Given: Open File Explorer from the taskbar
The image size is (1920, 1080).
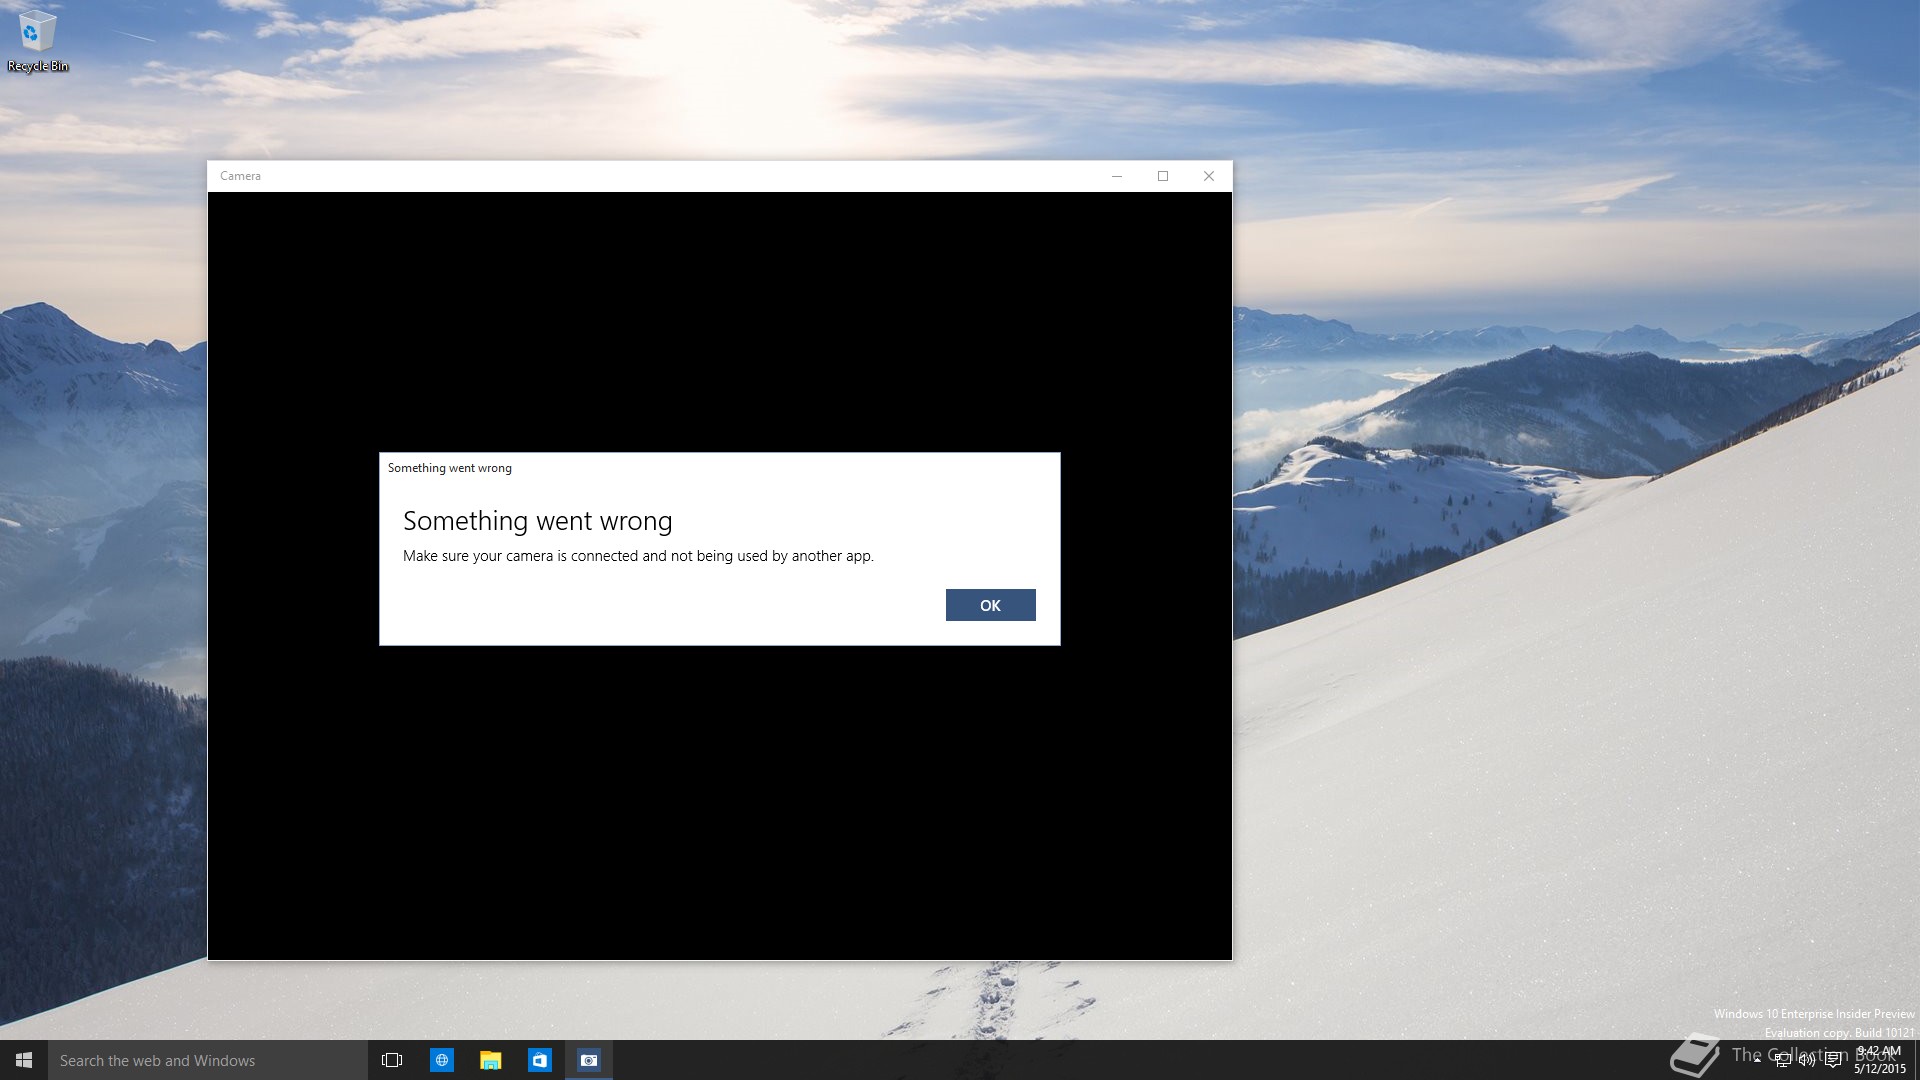Looking at the screenshot, I should 490,1060.
